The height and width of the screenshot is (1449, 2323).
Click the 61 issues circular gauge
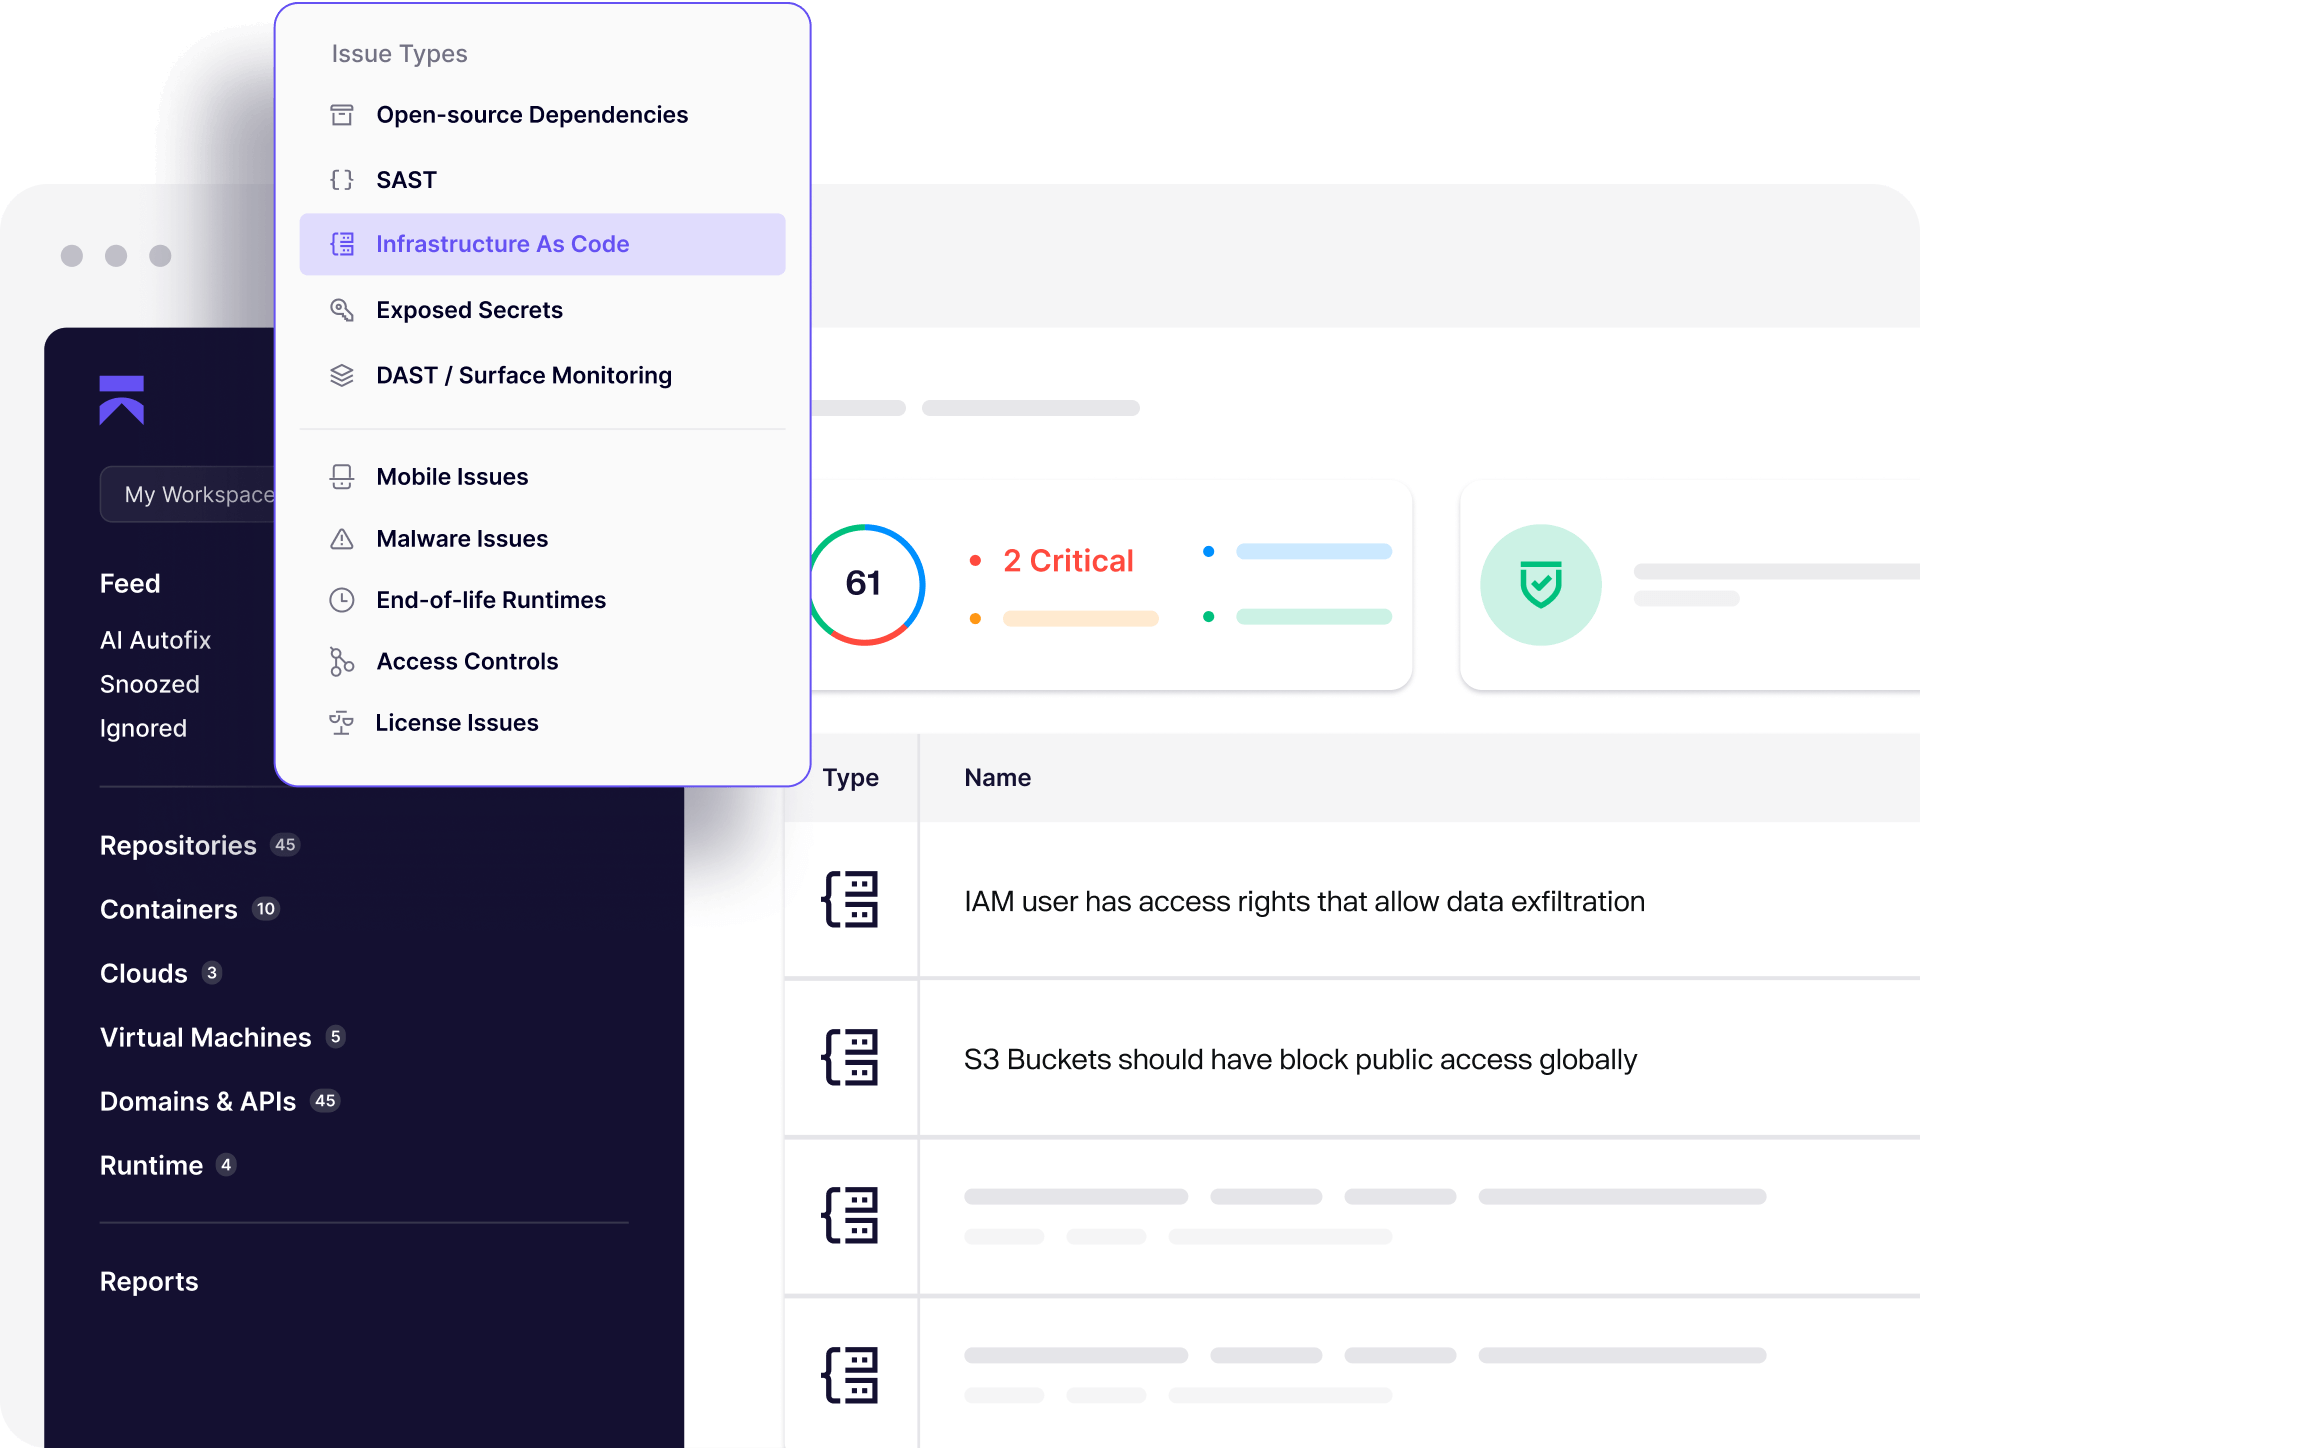(864, 584)
